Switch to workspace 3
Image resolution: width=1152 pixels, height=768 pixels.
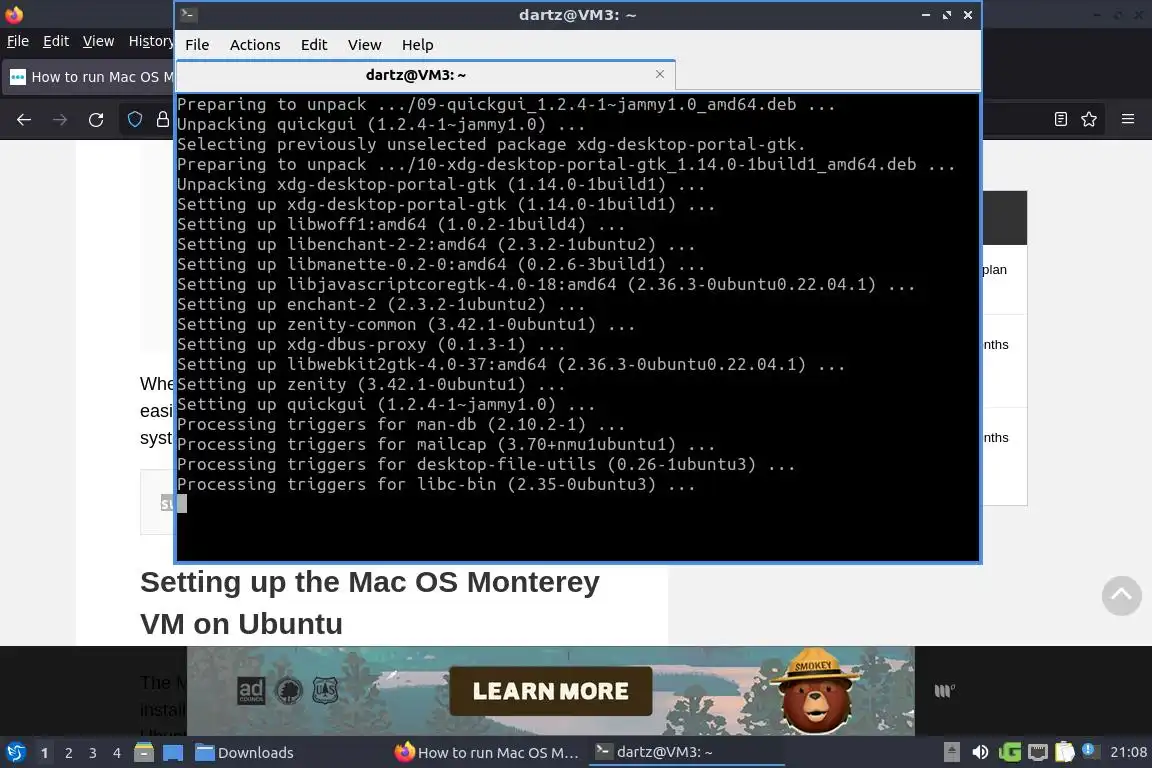tap(93, 753)
